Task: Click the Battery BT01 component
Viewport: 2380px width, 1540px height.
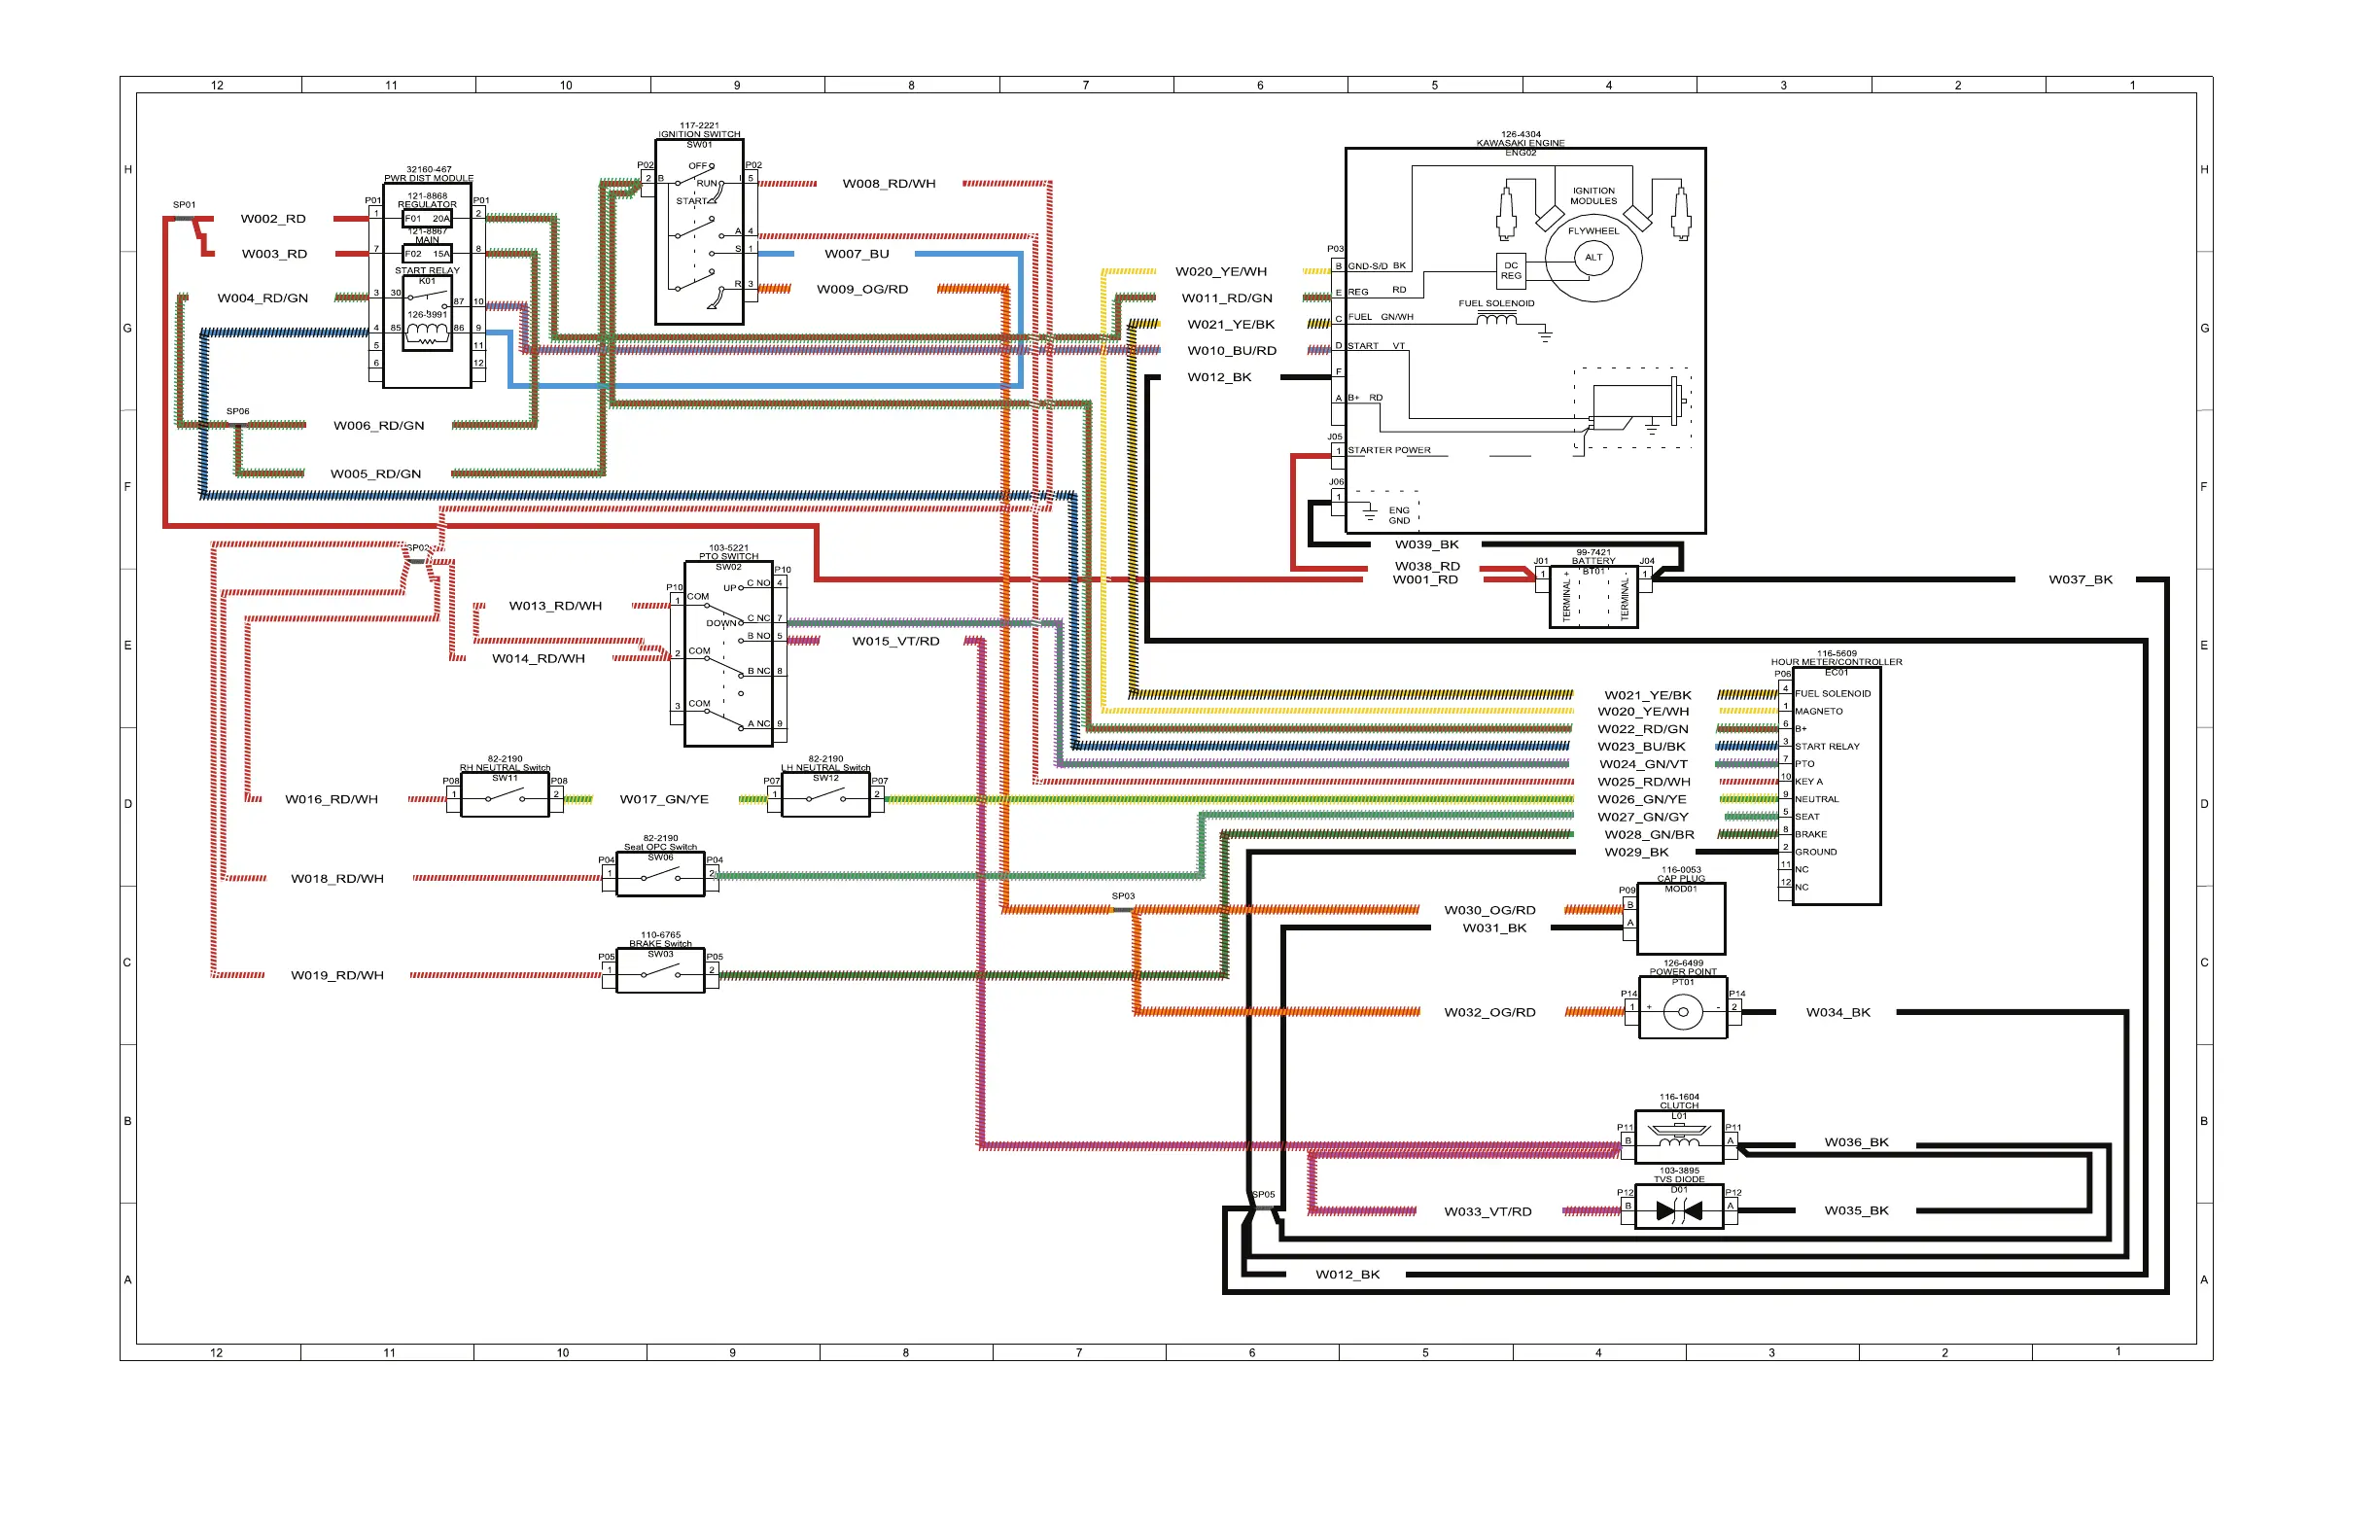Action: coord(1593,597)
